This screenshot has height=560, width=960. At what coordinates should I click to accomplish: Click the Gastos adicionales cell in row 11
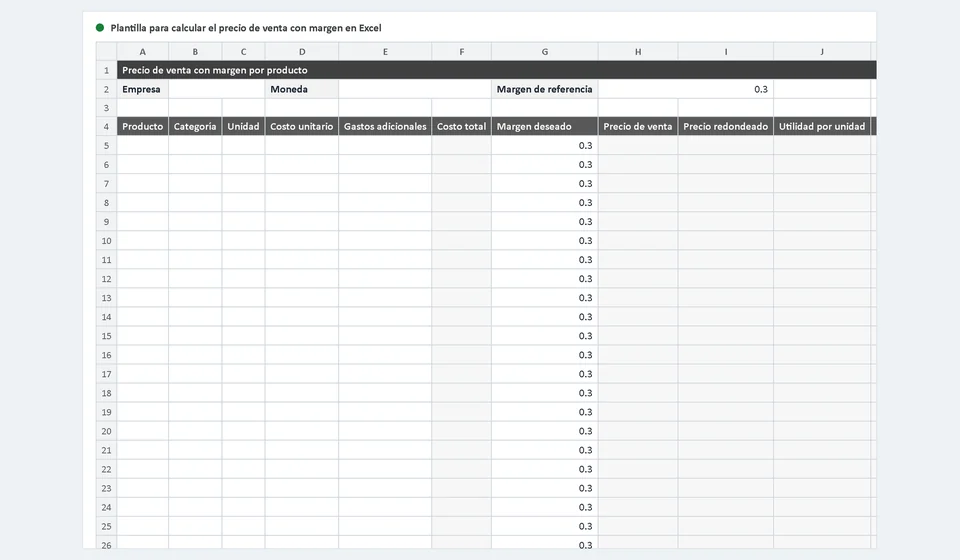point(385,259)
